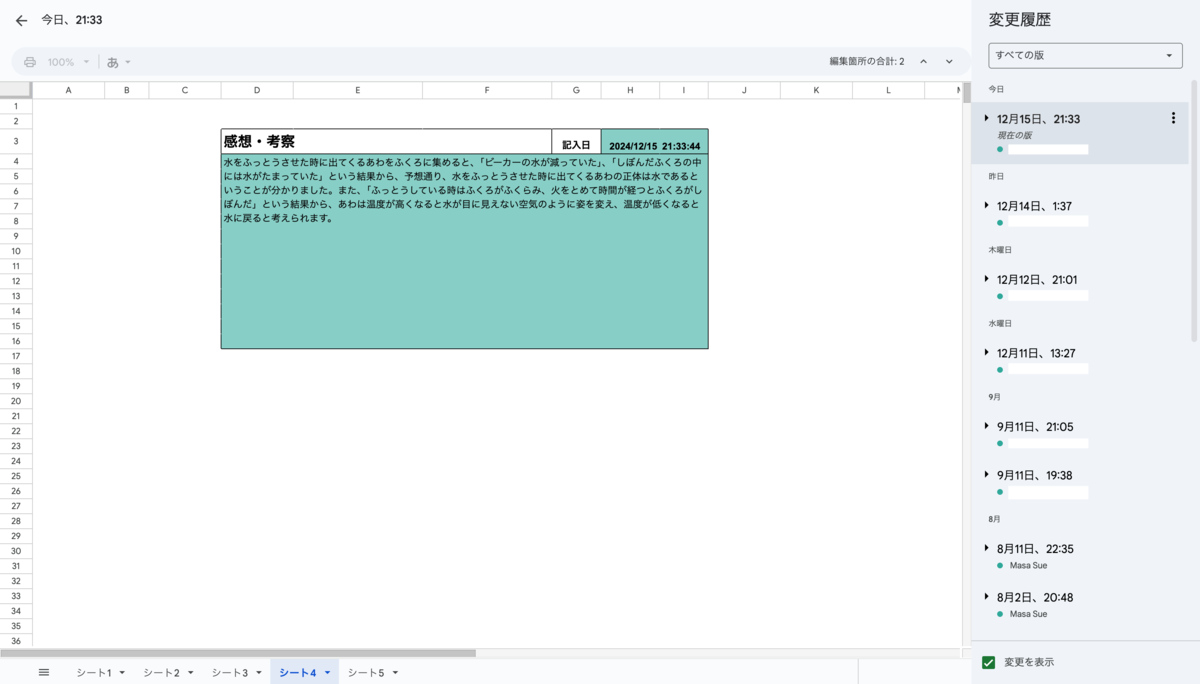Go back using the left arrow icon
This screenshot has height=684, width=1200.
pos(21,20)
